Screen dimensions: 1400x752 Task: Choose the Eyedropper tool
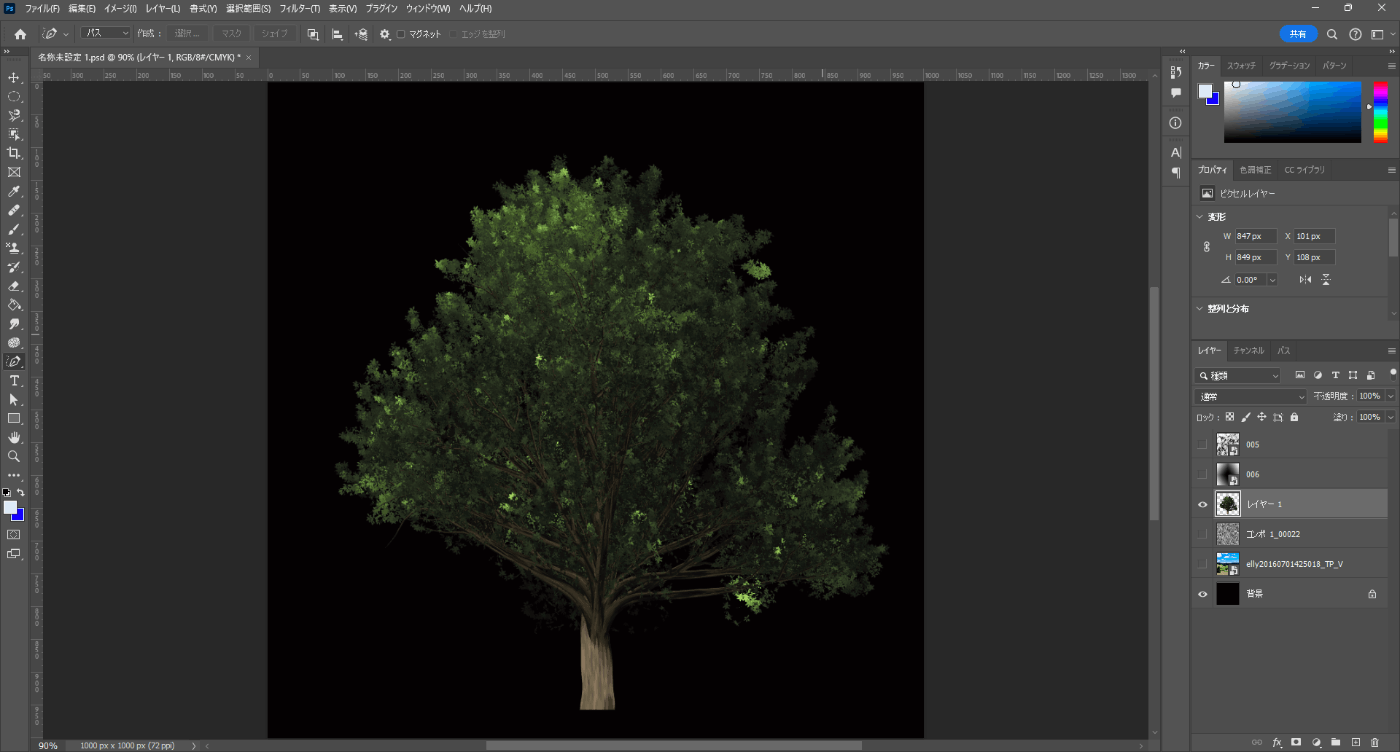pos(14,191)
